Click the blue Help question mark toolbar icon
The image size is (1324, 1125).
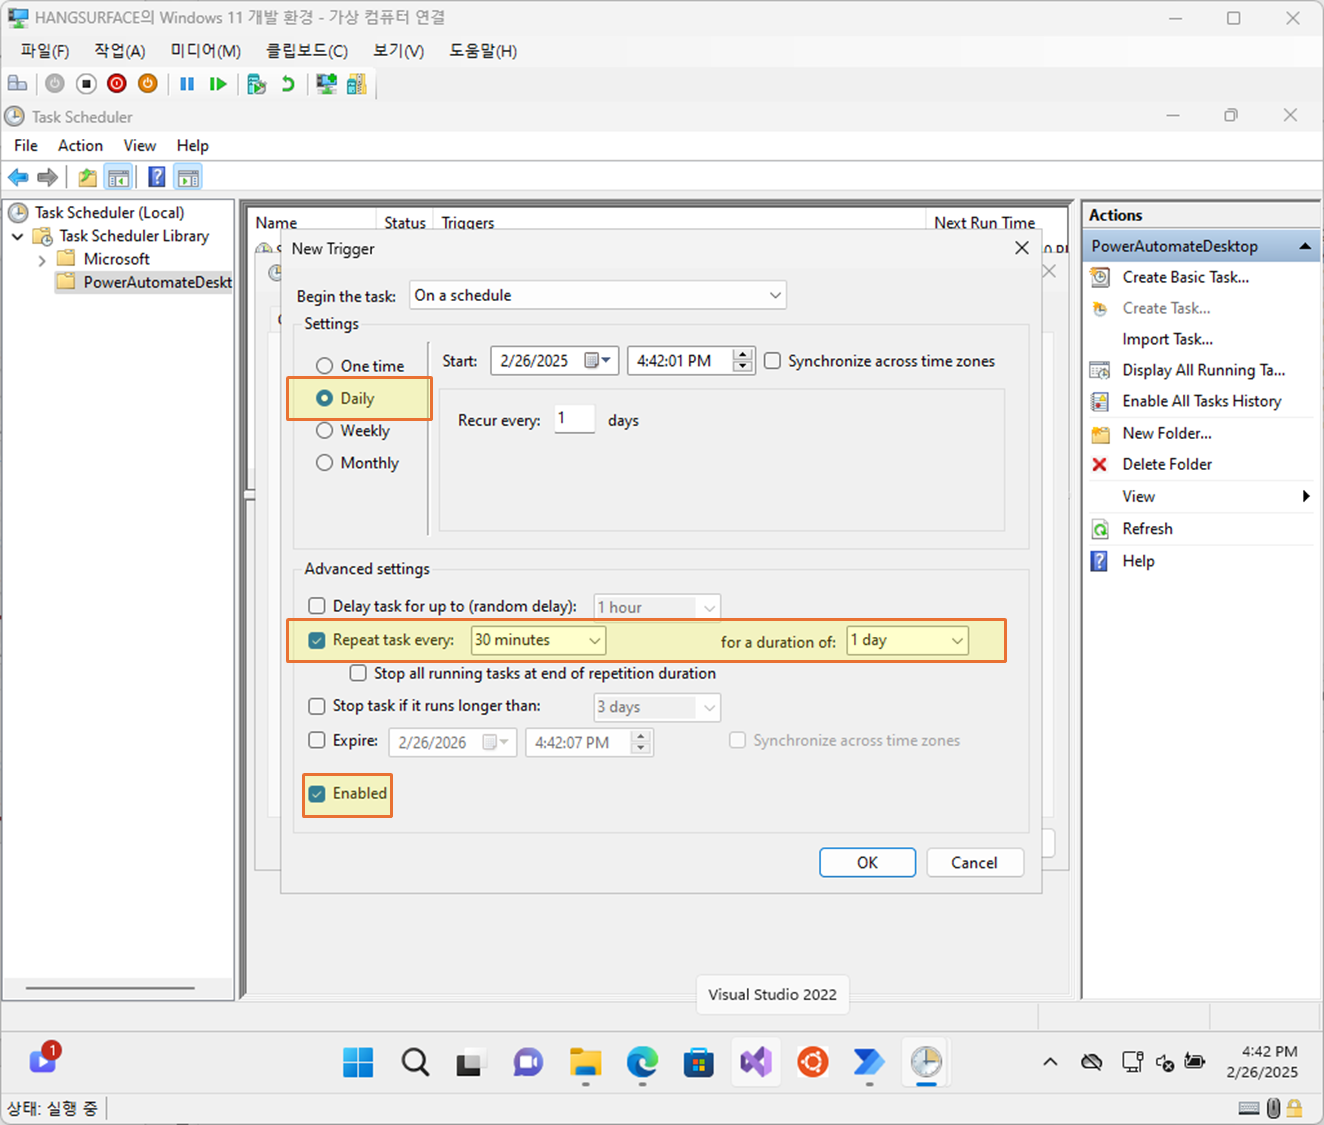(157, 178)
